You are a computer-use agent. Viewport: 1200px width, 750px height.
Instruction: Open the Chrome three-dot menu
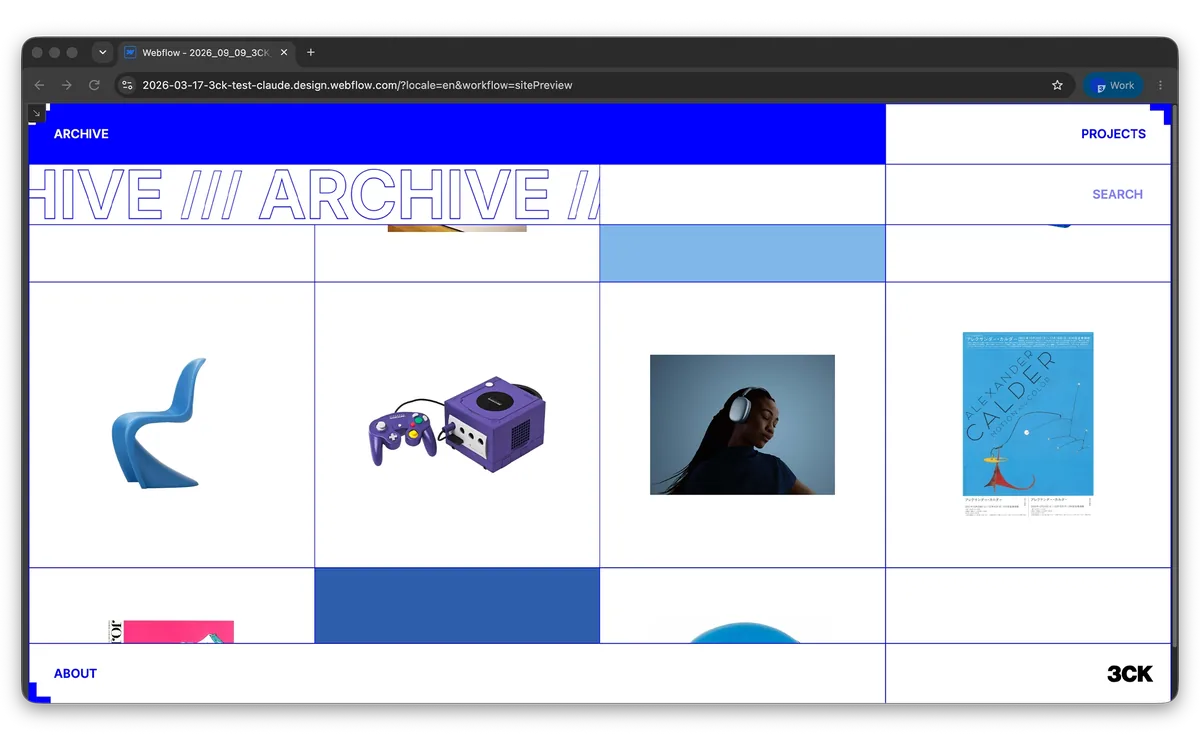tap(1160, 85)
